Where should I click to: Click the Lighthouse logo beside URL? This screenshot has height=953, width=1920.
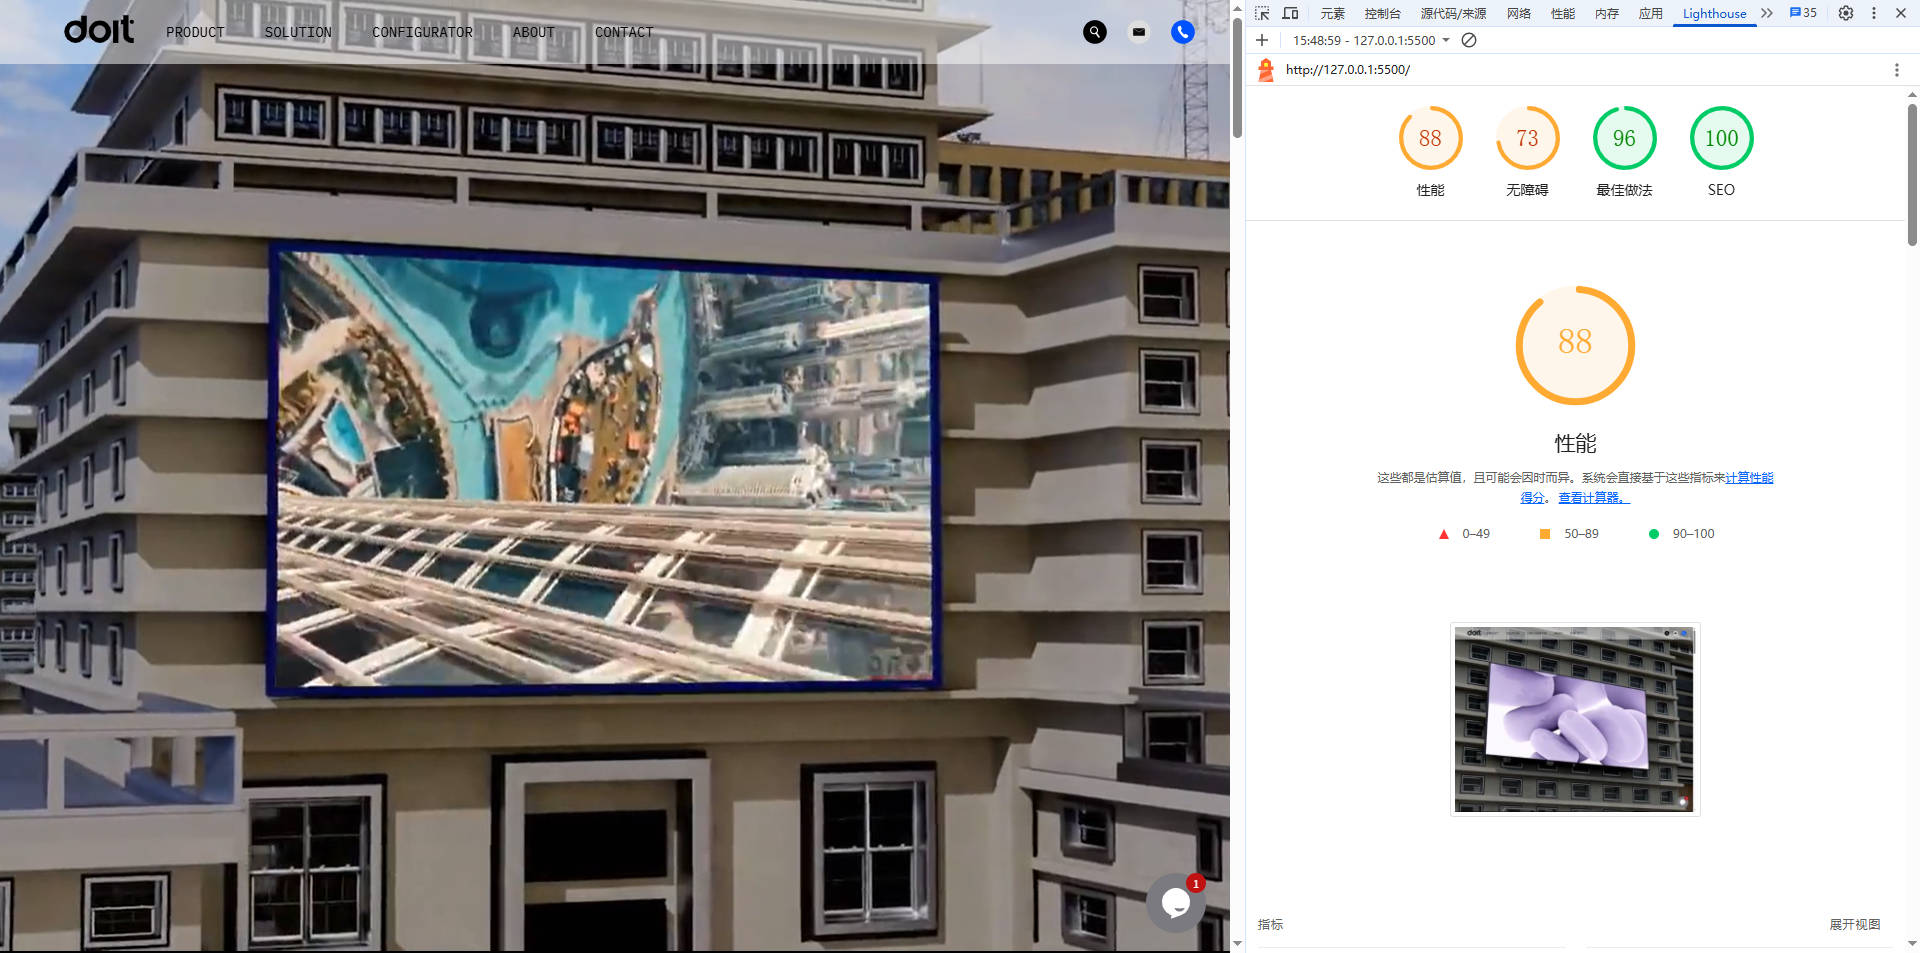pyautogui.click(x=1266, y=70)
